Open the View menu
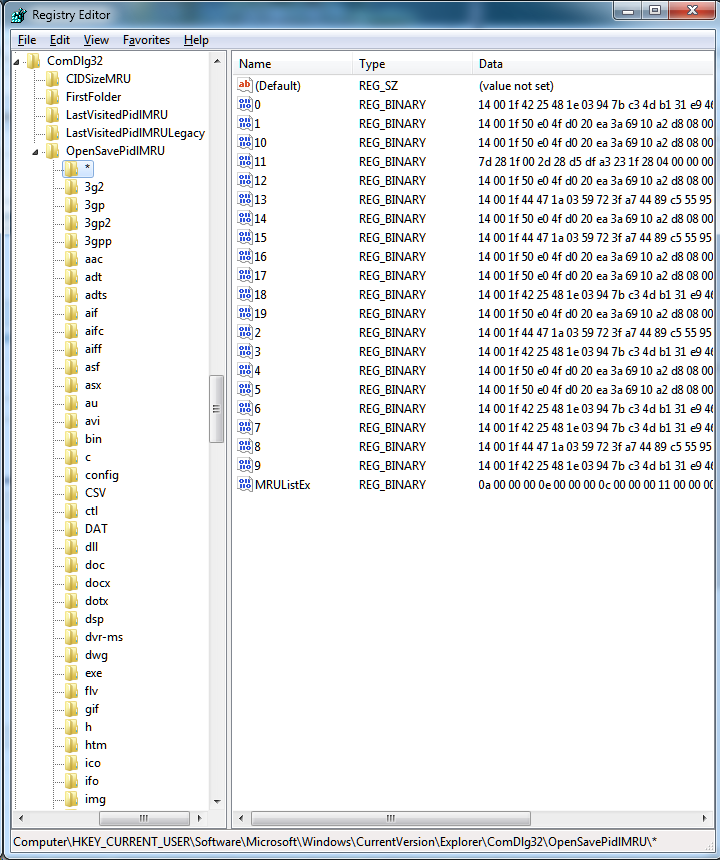 96,40
